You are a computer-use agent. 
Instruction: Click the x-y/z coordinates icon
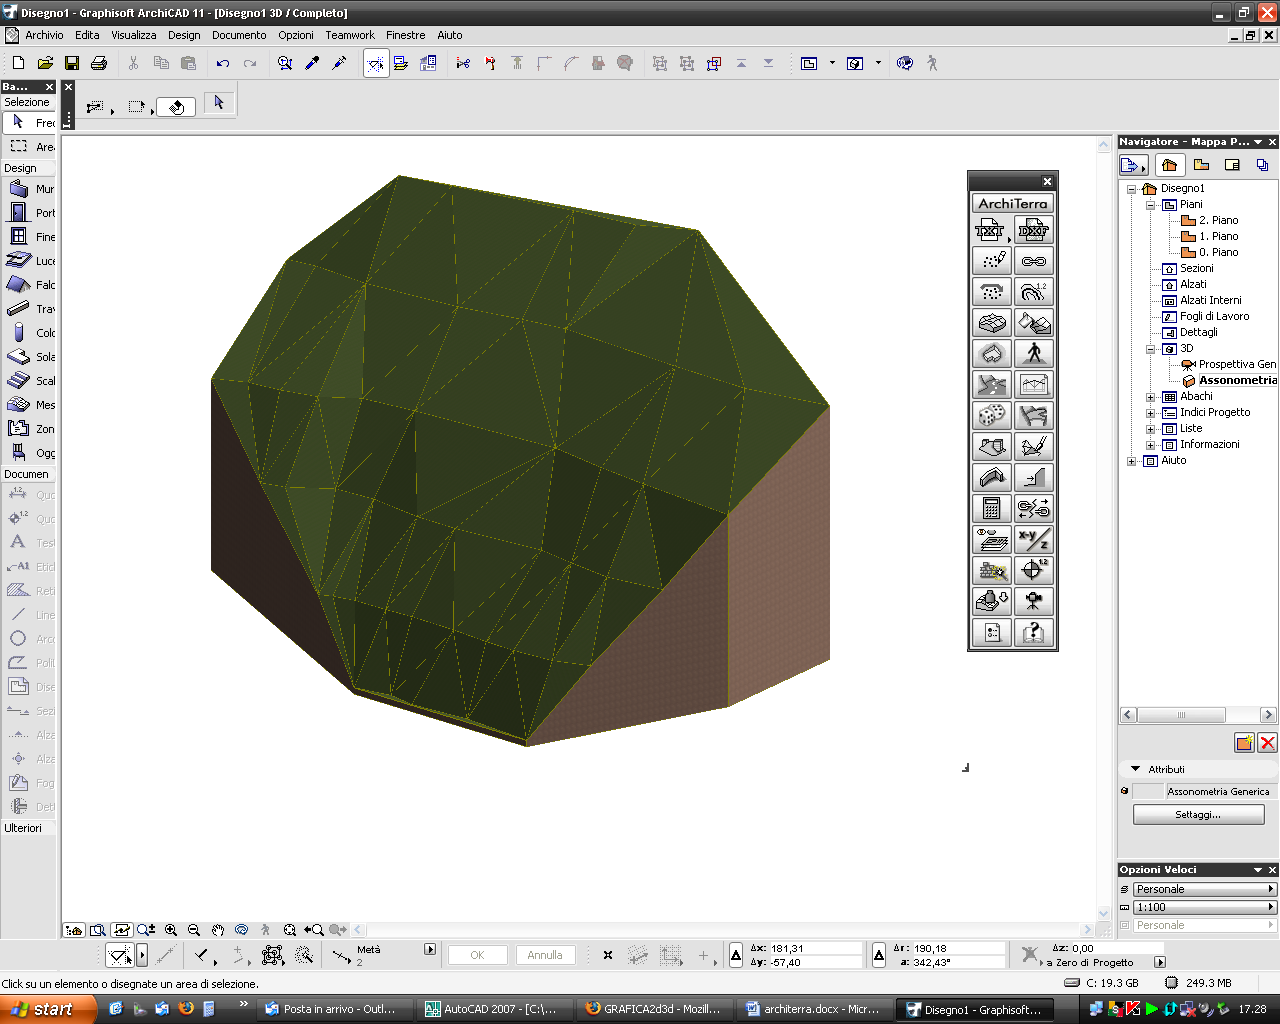(1034, 540)
